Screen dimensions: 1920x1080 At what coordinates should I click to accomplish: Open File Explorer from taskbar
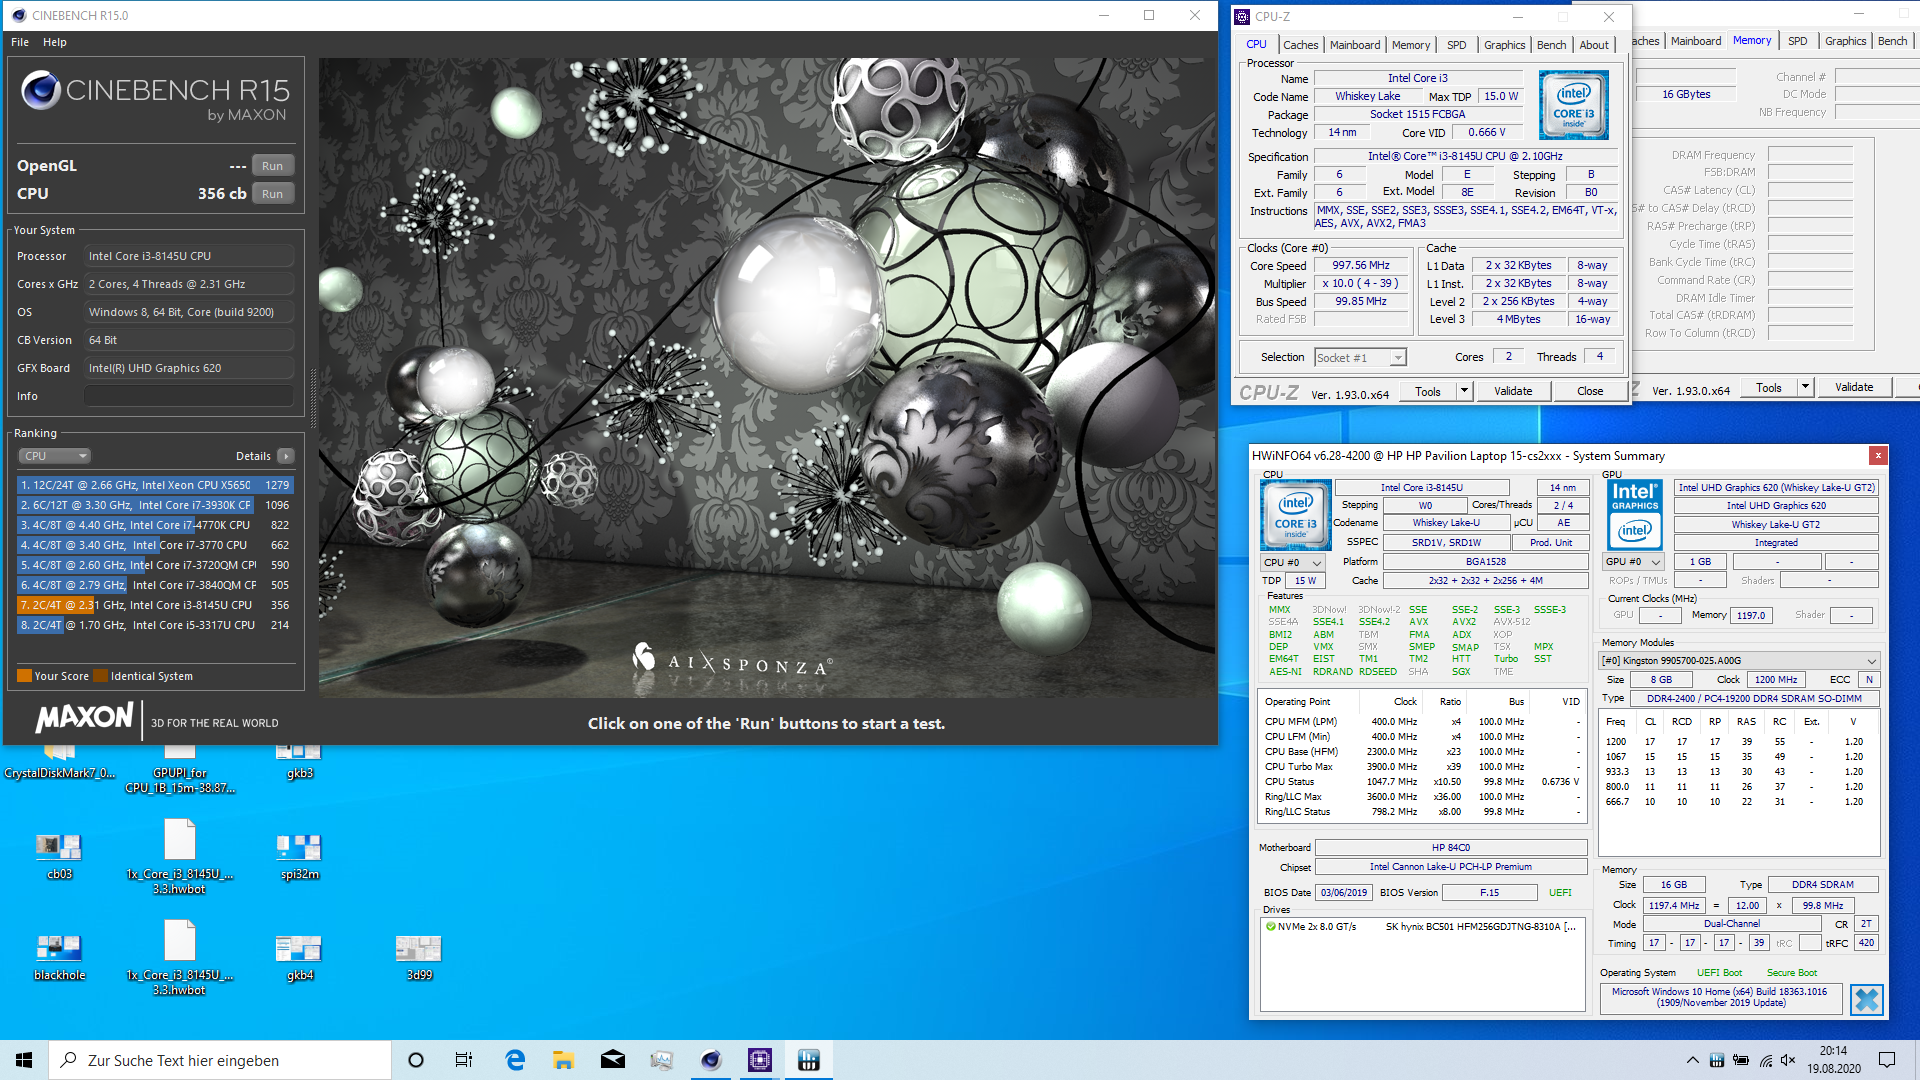[x=563, y=1060]
